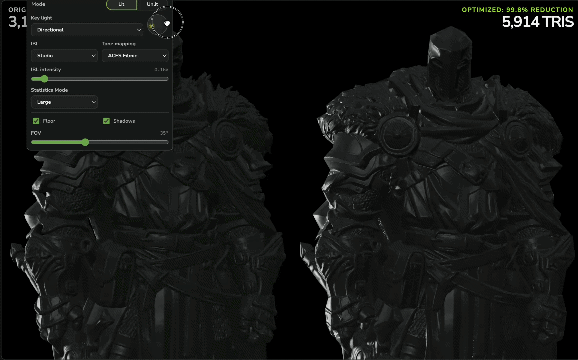Select the Unlit mode button

152,4
